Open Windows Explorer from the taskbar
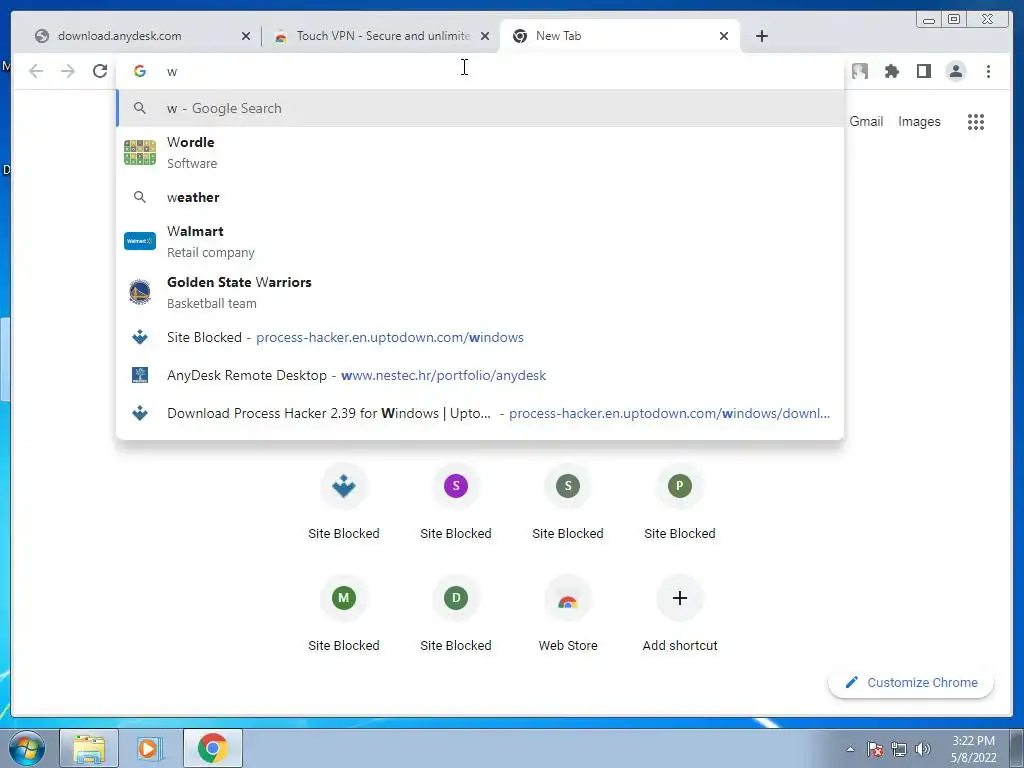Viewport: 1024px width, 768px height. [x=89, y=748]
